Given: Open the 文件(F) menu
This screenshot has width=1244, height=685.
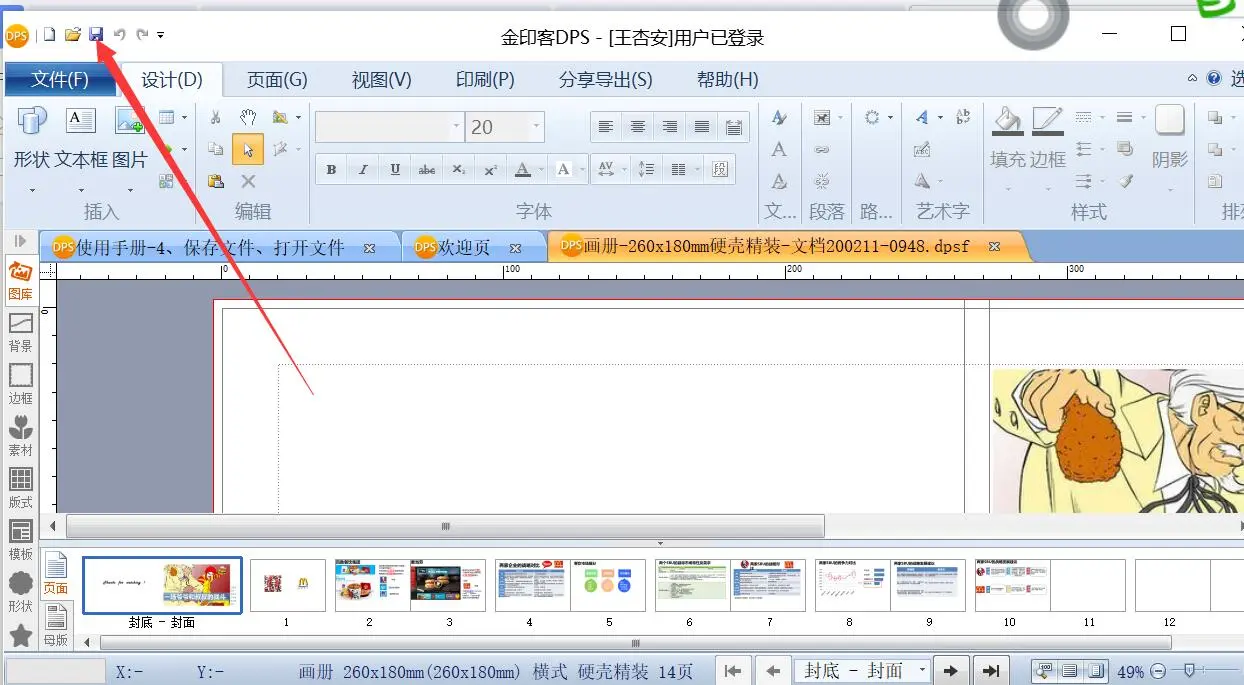Looking at the screenshot, I should coord(60,80).
